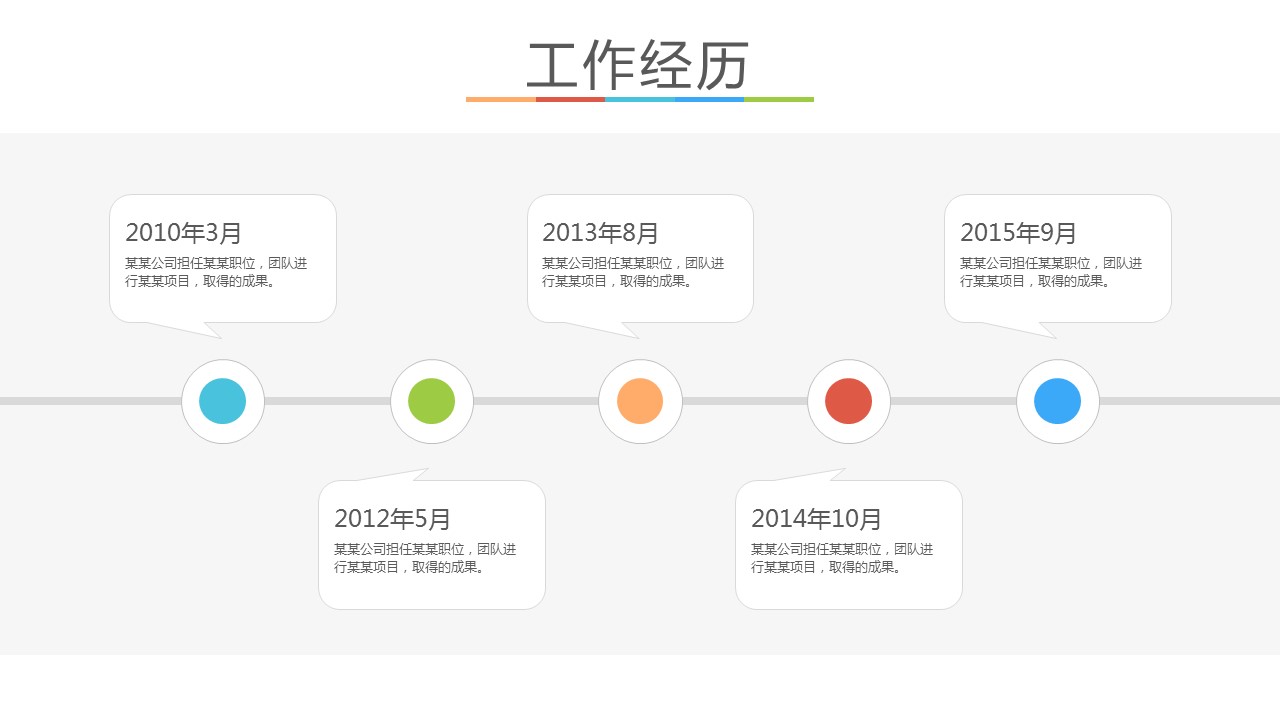Click the blue segment of the title underline
1280x720 pixels.
tap(709, 99)
